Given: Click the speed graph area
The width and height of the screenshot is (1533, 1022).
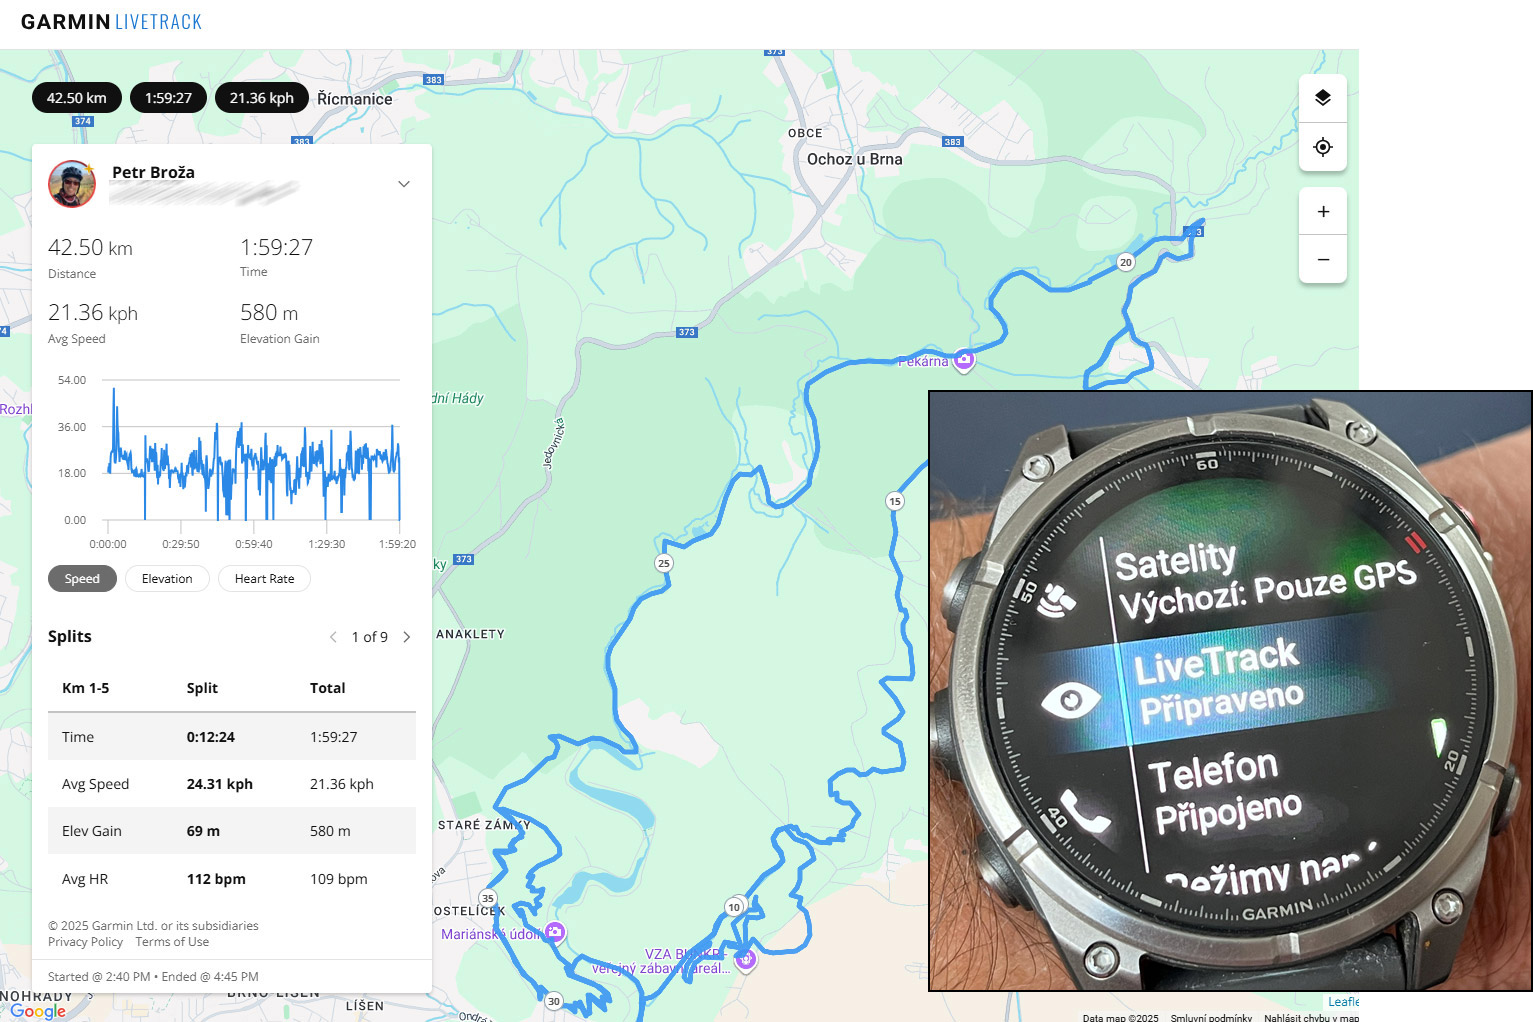Looking at the screenshot, I should click(x=253, y=450).
